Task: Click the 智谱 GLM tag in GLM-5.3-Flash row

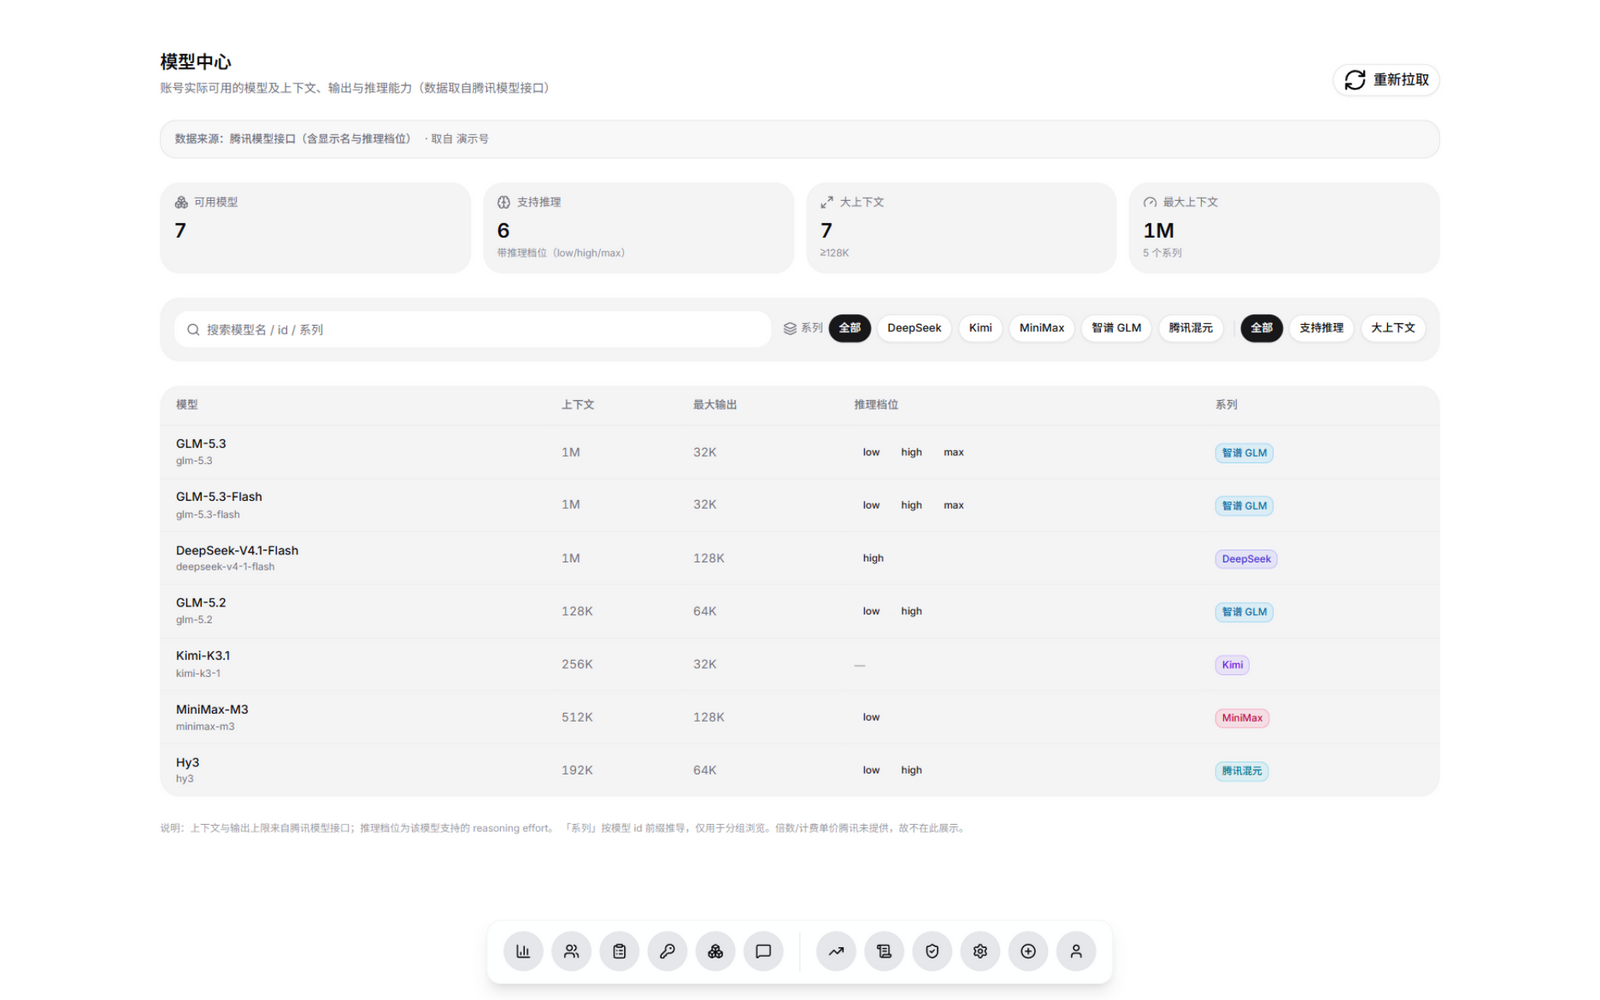Action: 1244,506
